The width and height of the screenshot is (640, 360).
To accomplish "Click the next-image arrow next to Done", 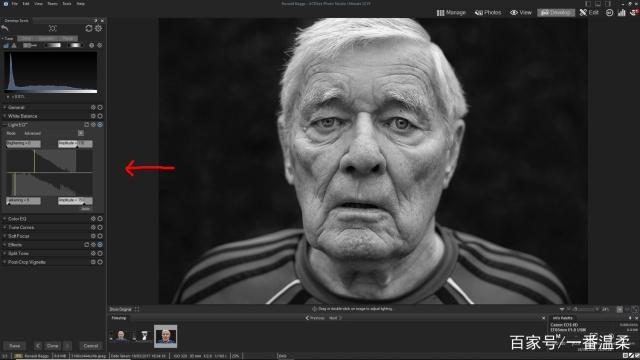I will coord(67,346).
